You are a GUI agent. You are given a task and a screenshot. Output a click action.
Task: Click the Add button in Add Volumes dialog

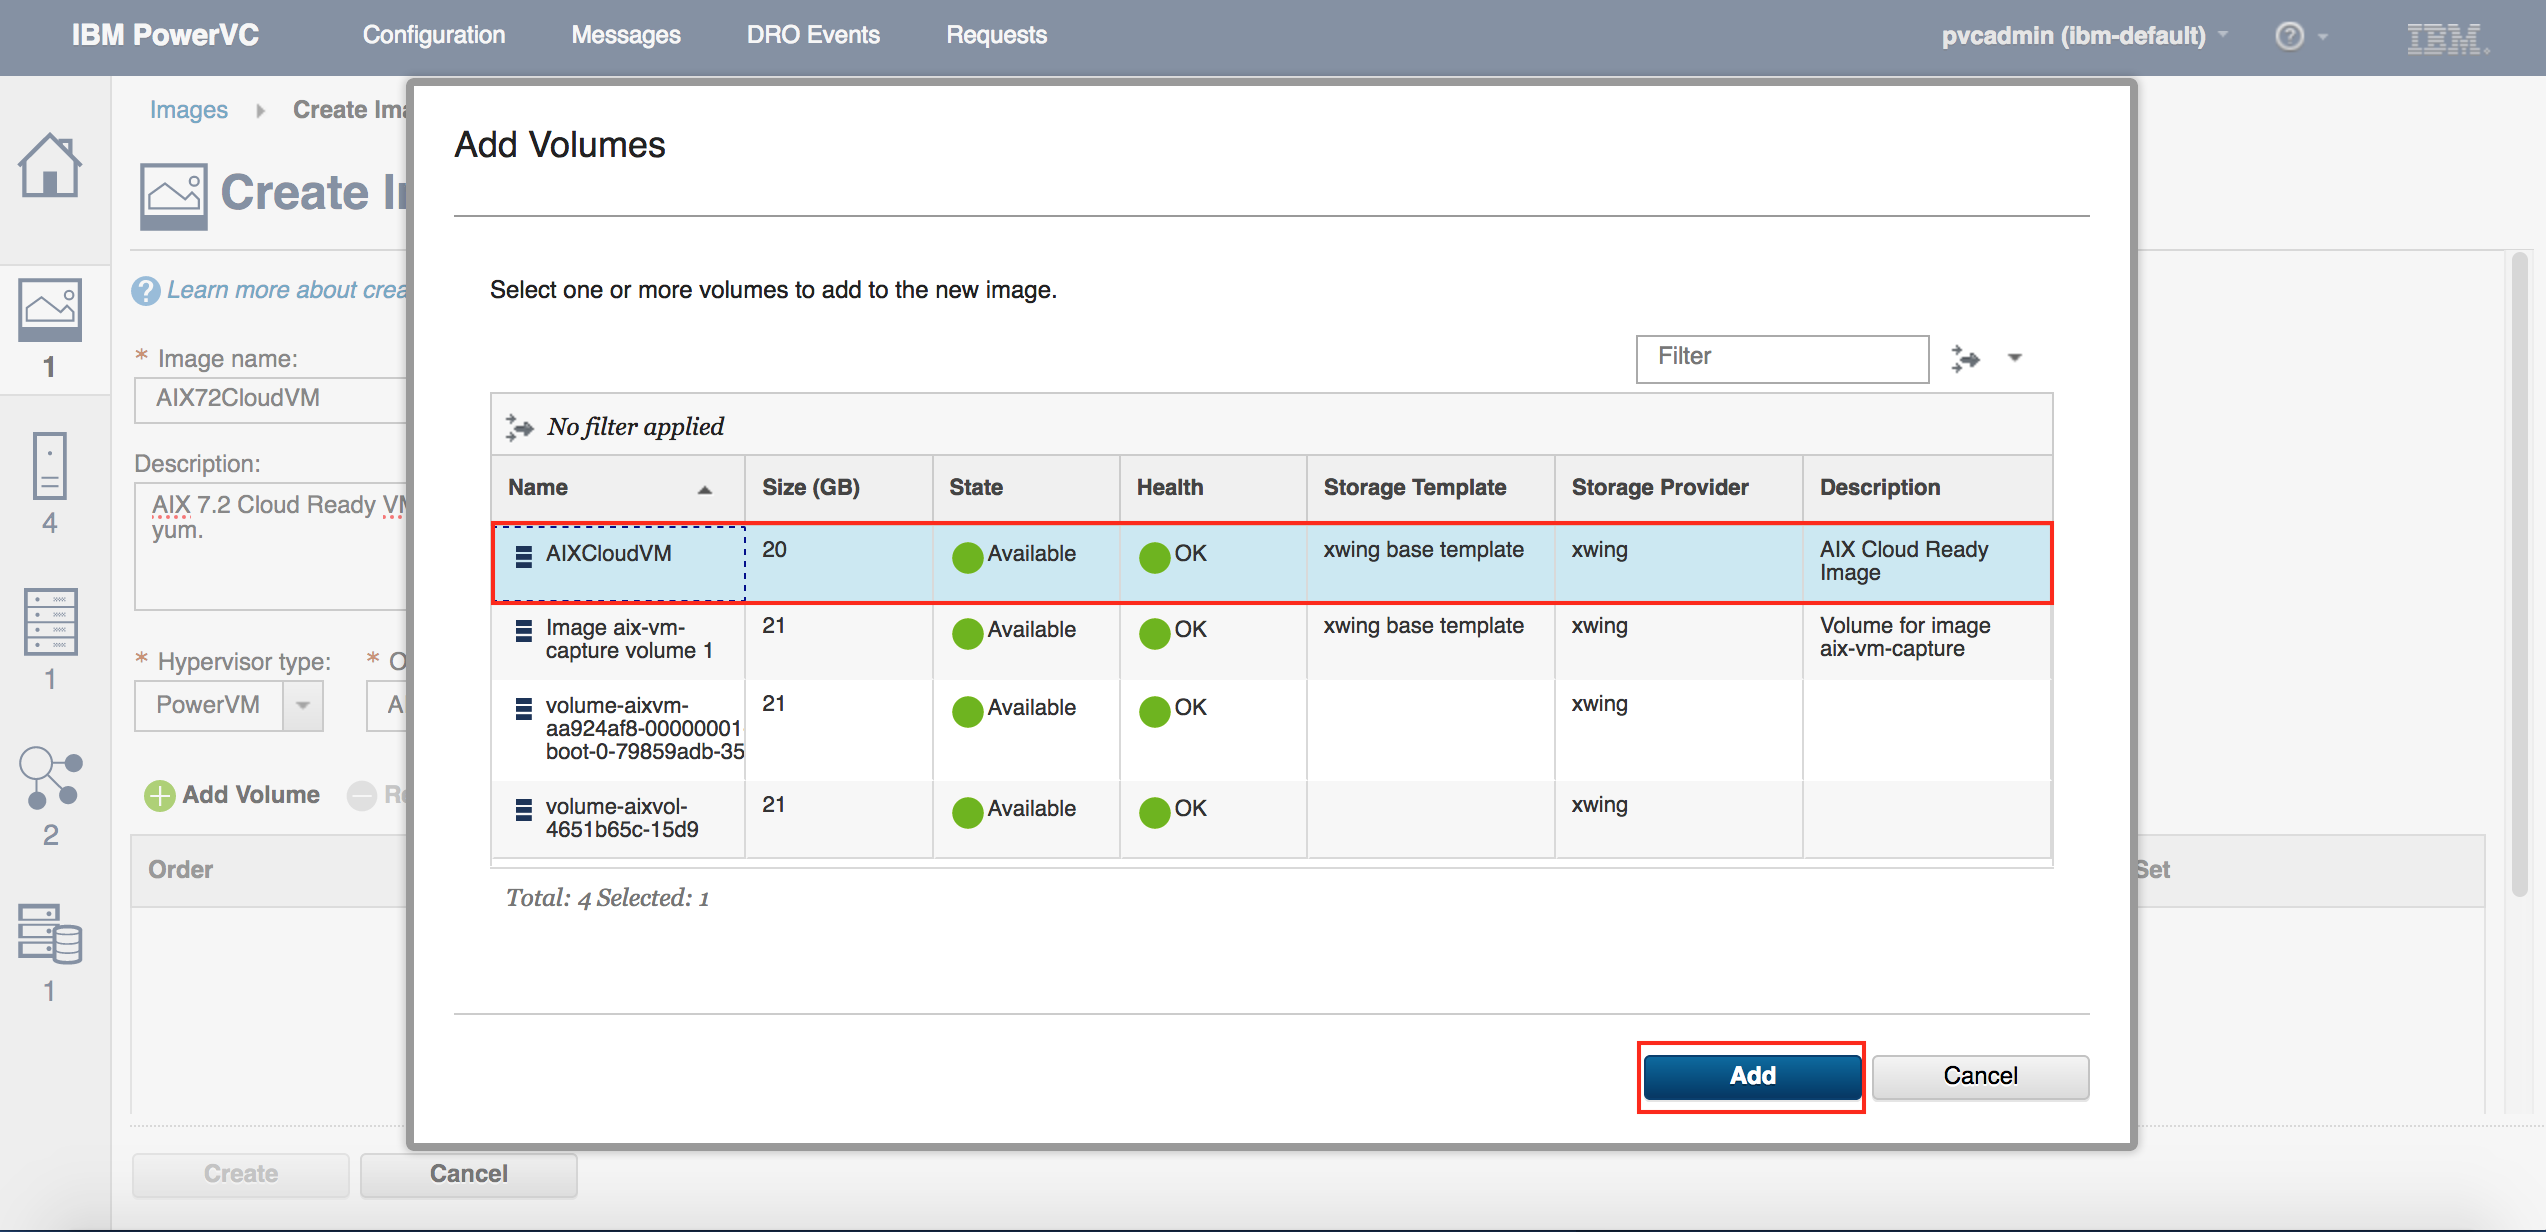click(1752, 1076)
